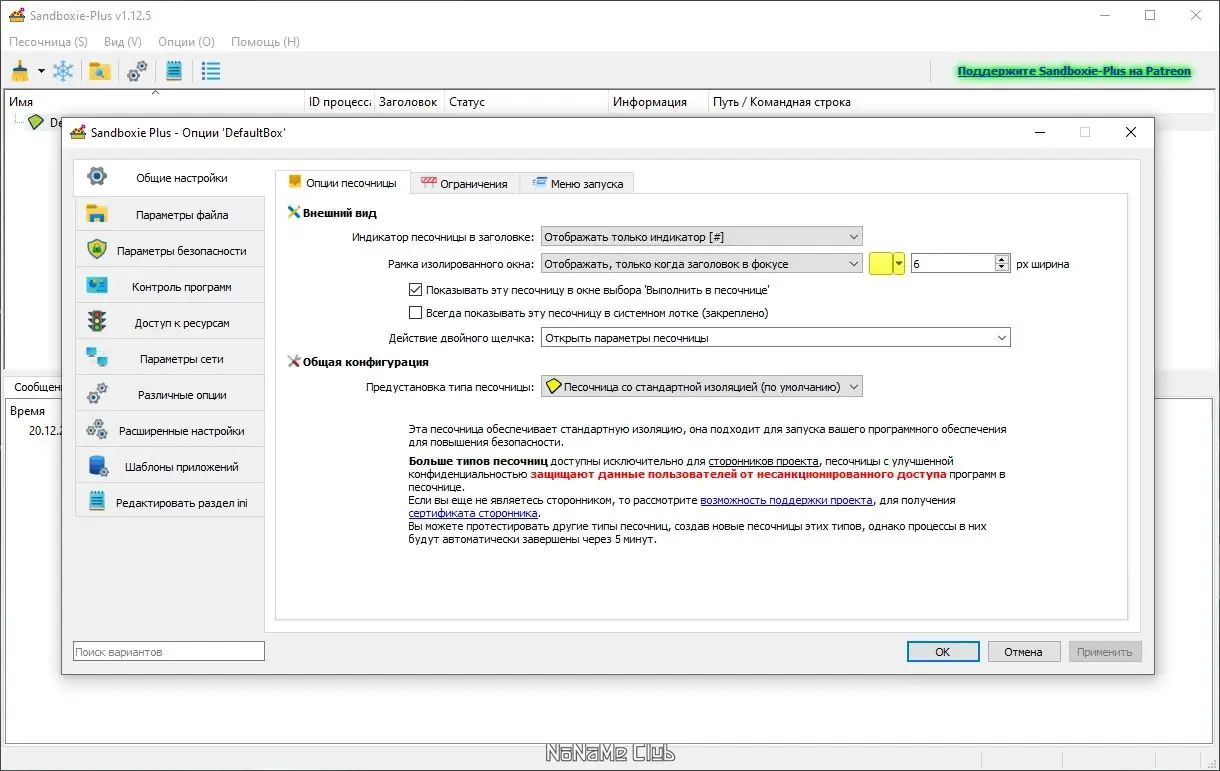Click the yellow border color swatch
This screenshot has width=1220, height=771.
pos(881,264)
